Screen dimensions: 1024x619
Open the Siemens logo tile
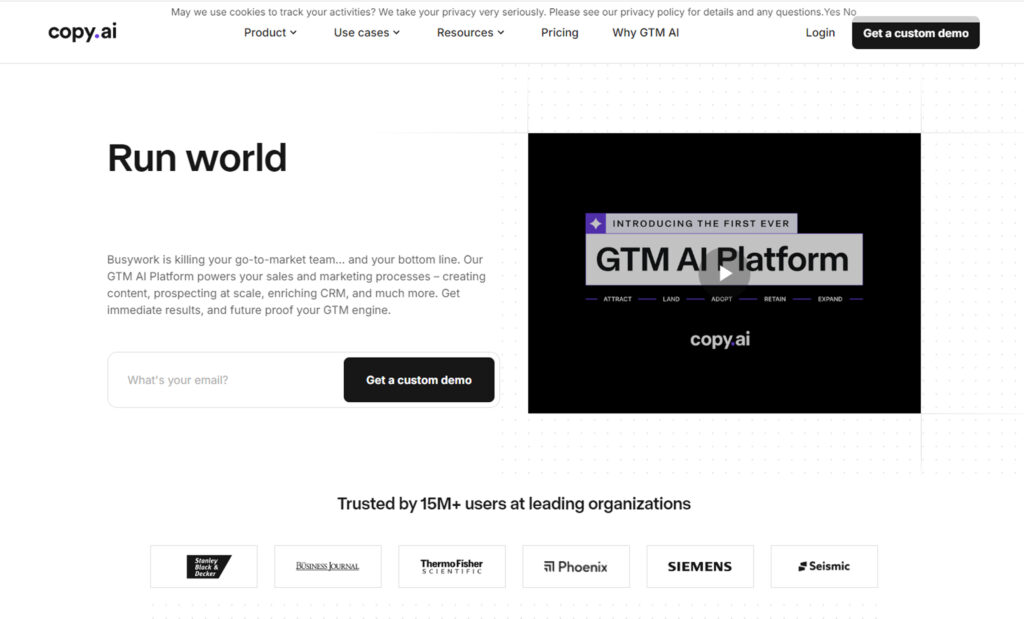tap(699, 566)
